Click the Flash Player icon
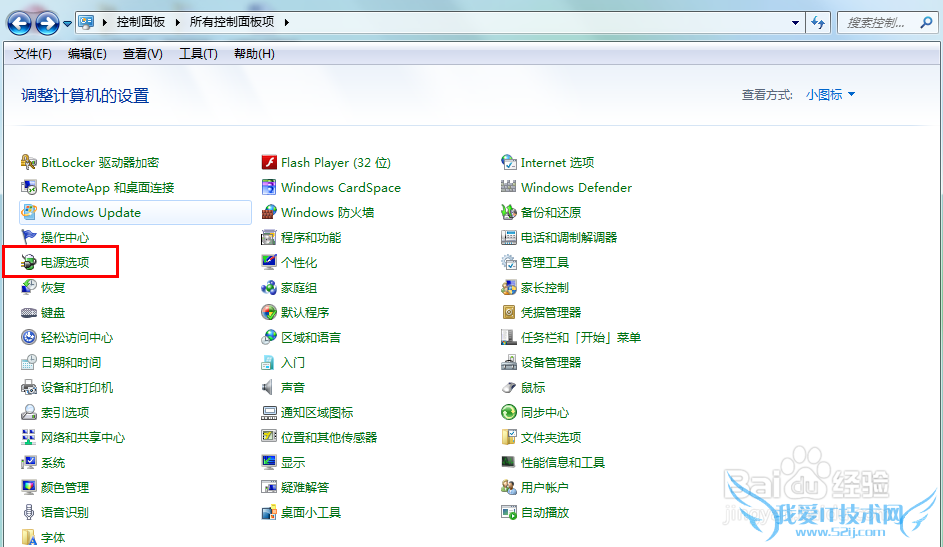 pos(269,162)
